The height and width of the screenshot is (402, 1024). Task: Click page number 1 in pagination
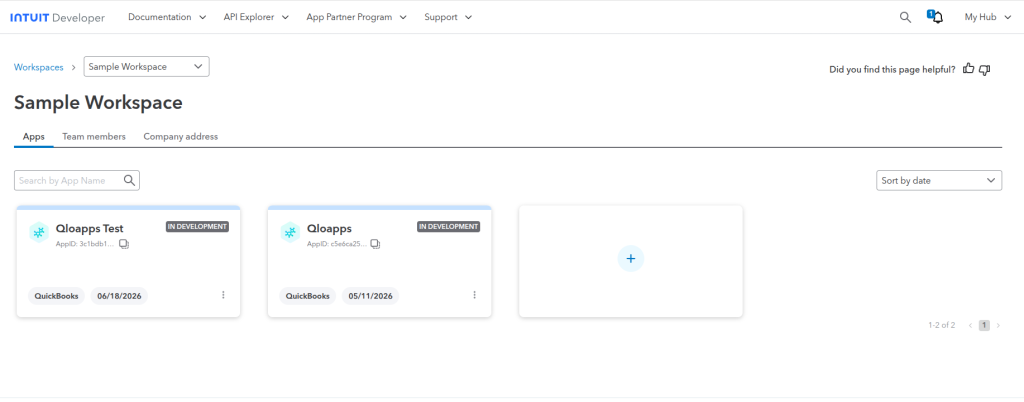pyautogui.click(x=984, y=325)
